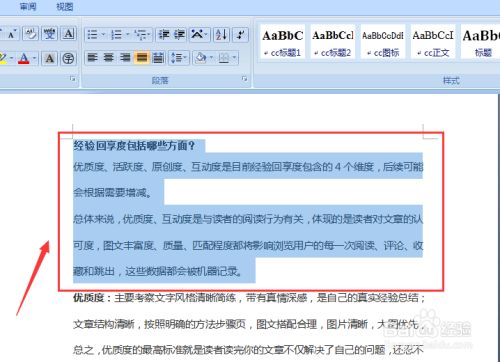This screenshot has height=362, width=500.
Task: Toggle the character border icon
Action: [x=69, y=34]
